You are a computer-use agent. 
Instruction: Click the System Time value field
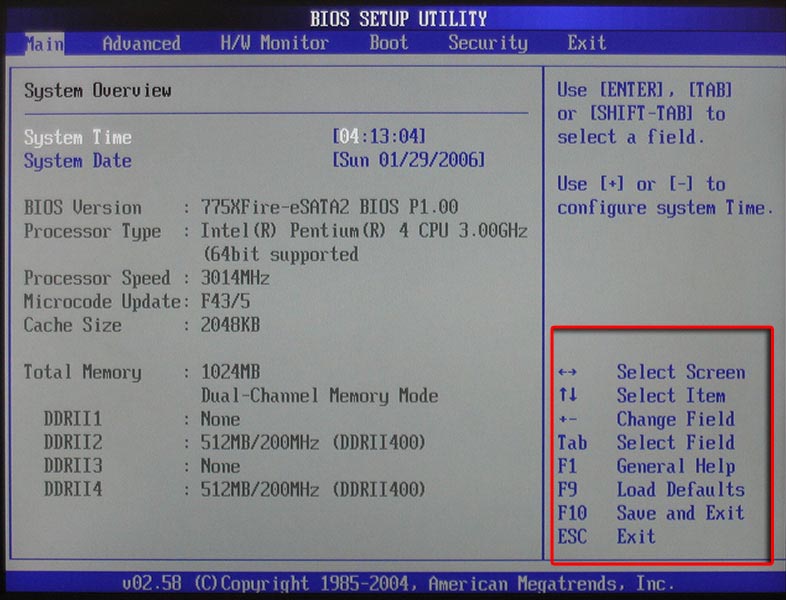pos(379,137)
